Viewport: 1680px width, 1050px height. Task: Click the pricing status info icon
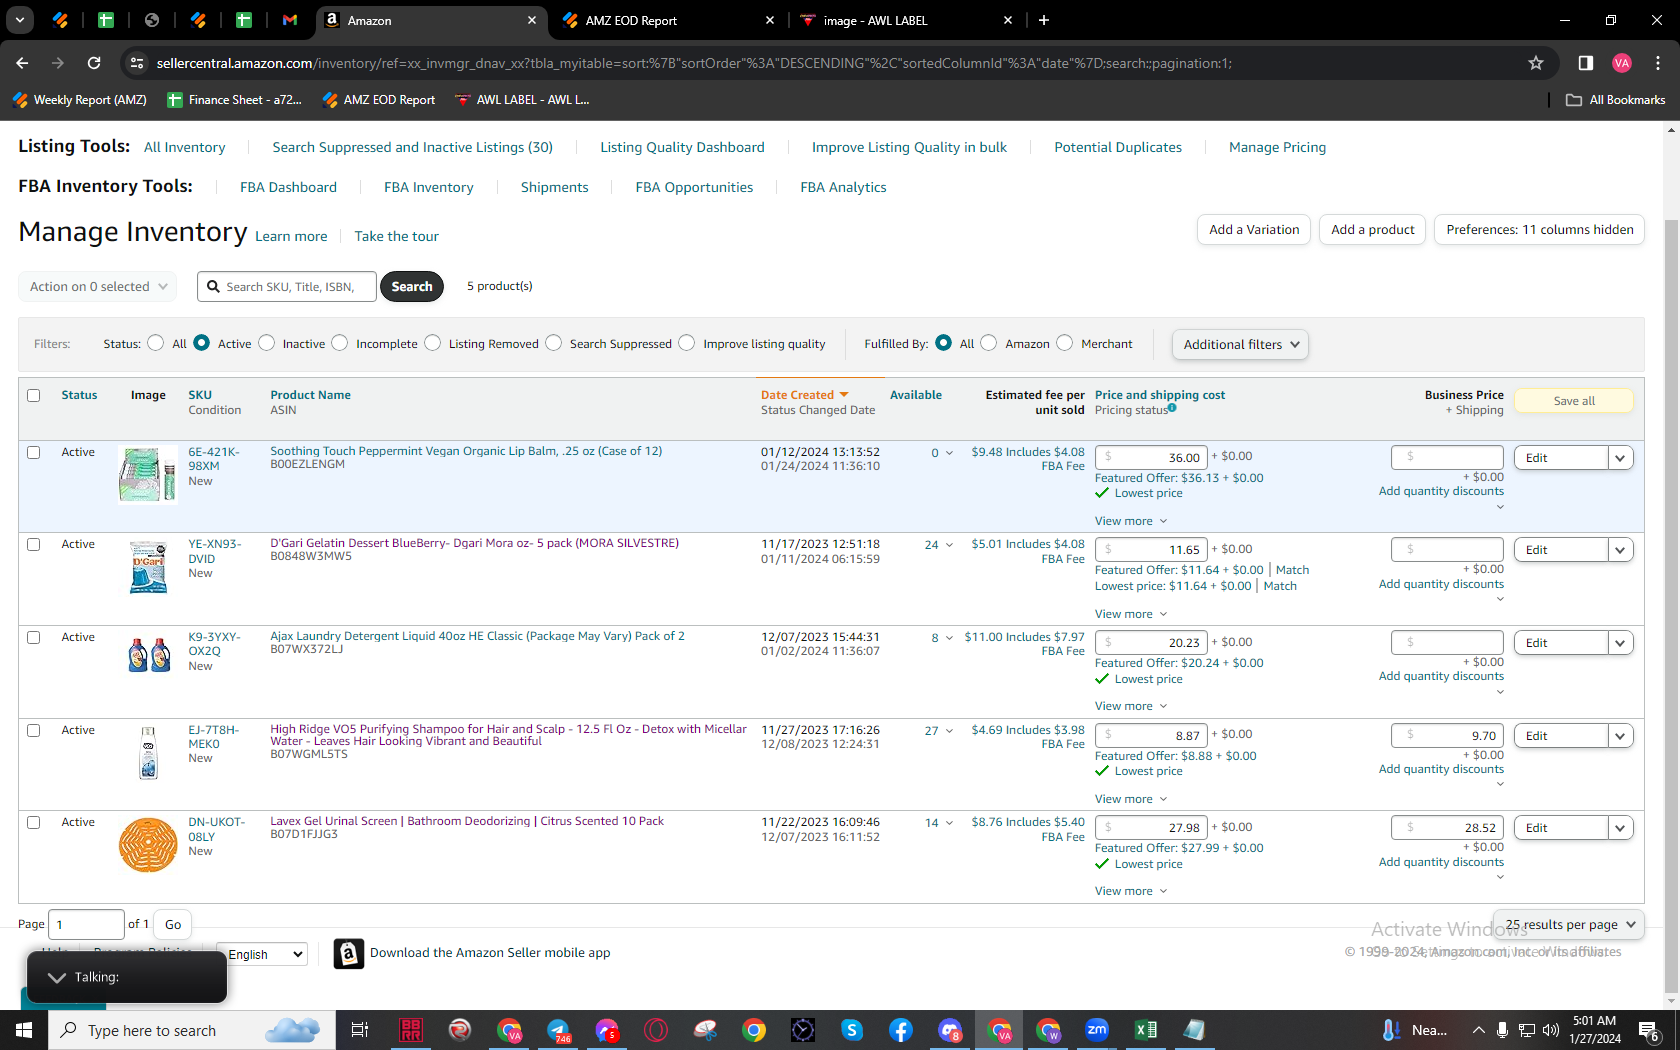(x=1172, y=408)
